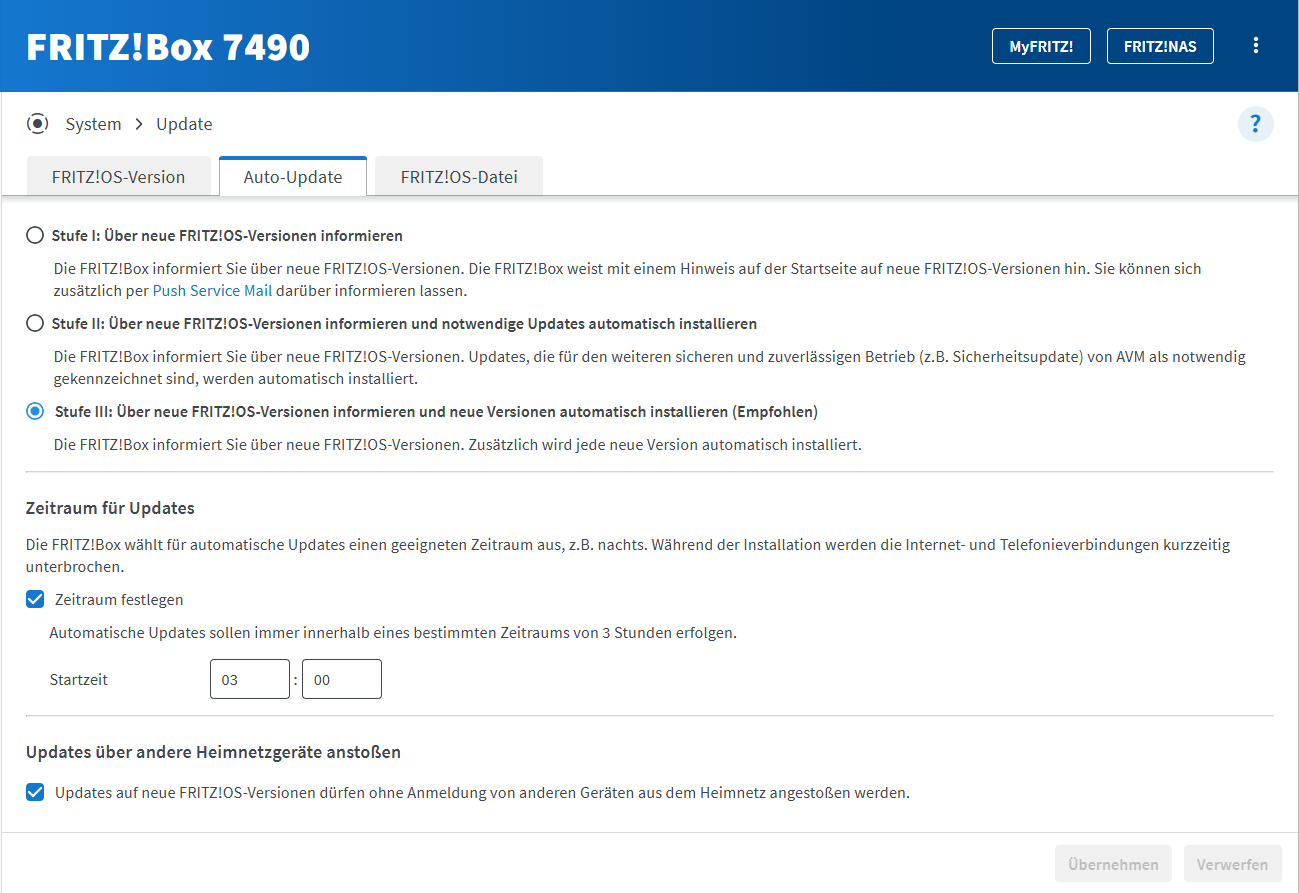Image resolution: width=1299 pixels, height=893 pixels.
Task: Click Update breadcrumb entry
Action: coord(184,124)
